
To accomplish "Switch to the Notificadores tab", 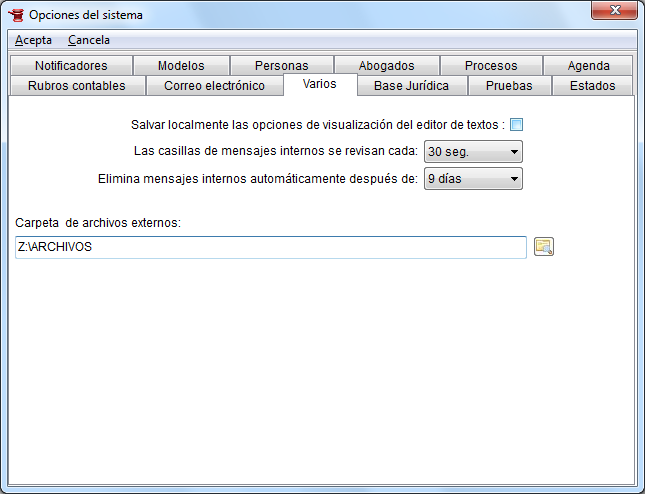I will point(70,66).
